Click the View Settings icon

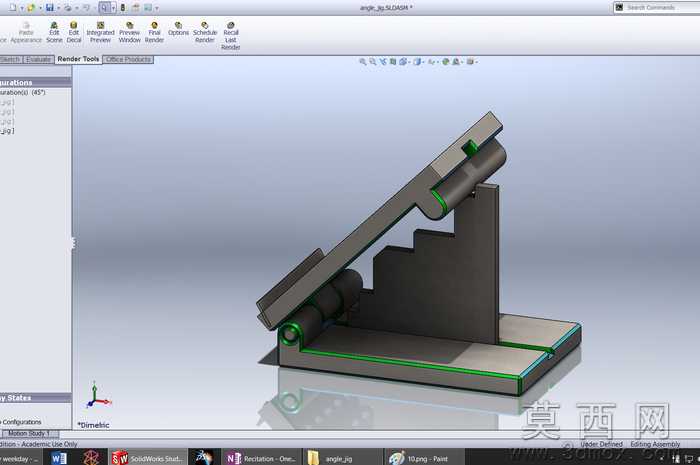[x=470, y=62]
